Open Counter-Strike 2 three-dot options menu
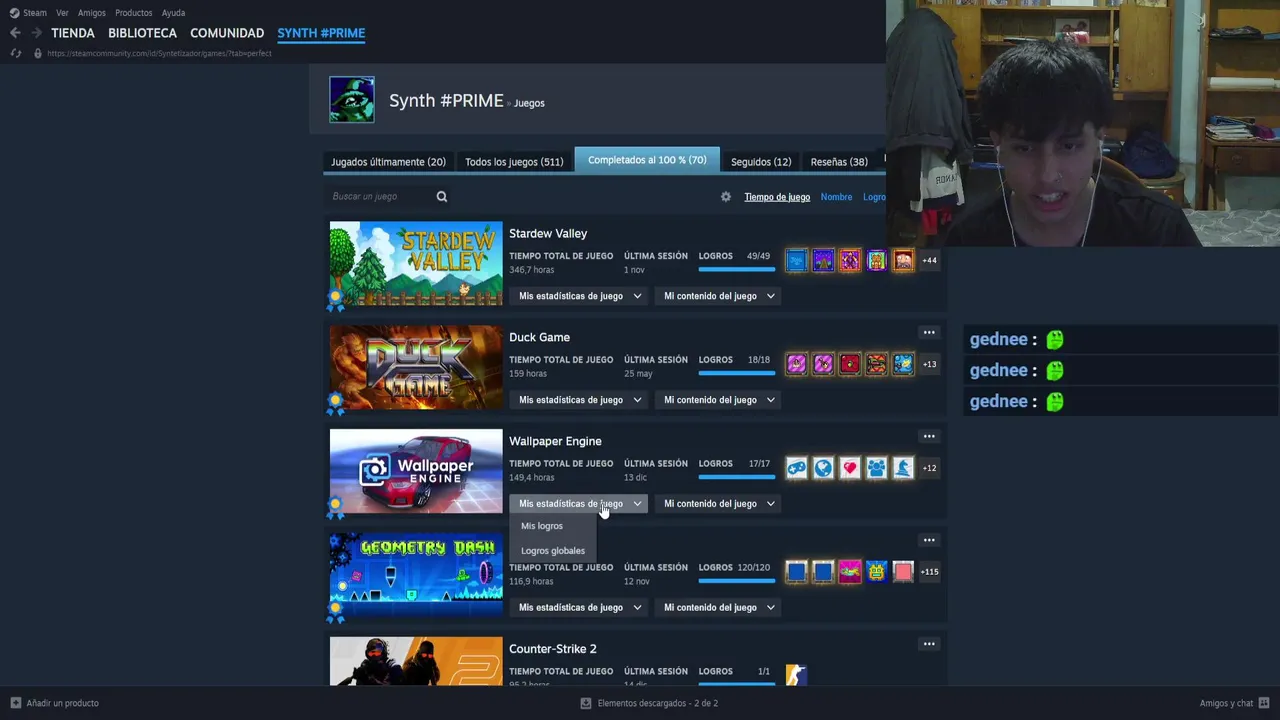 929,645
